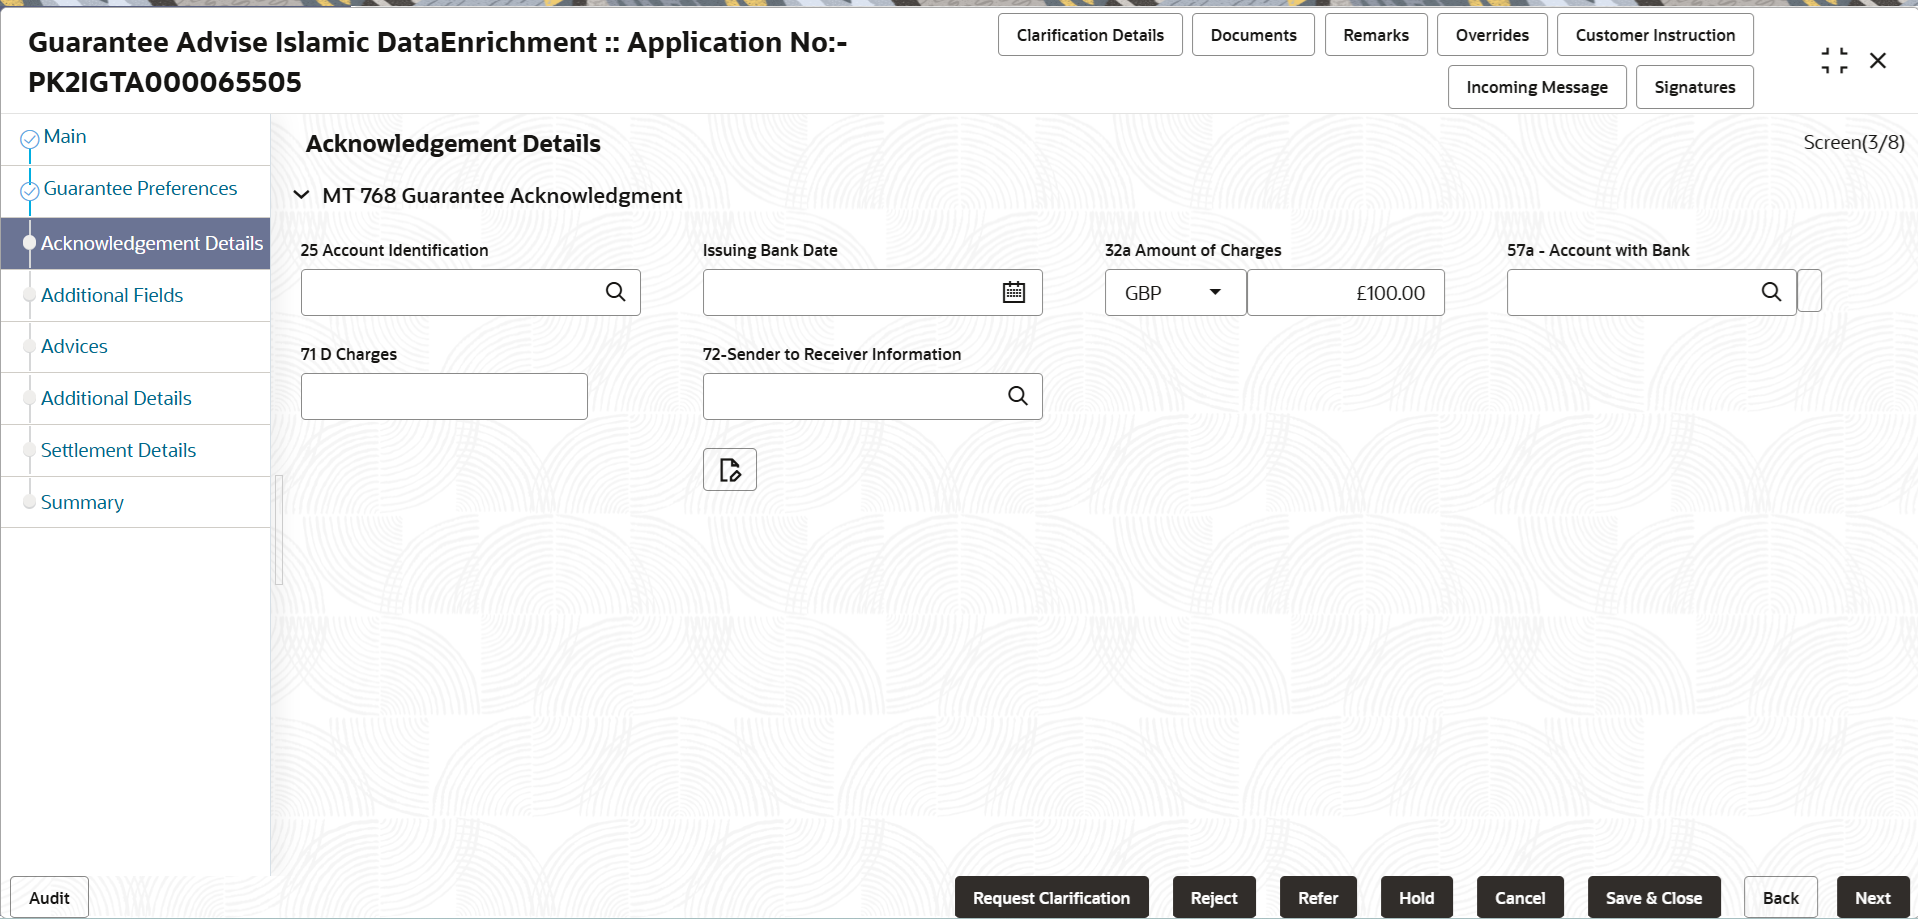Screen dimensions: 1920x919
Task: Go to the Additional Fields step
Action: click(x=112, y=295)
